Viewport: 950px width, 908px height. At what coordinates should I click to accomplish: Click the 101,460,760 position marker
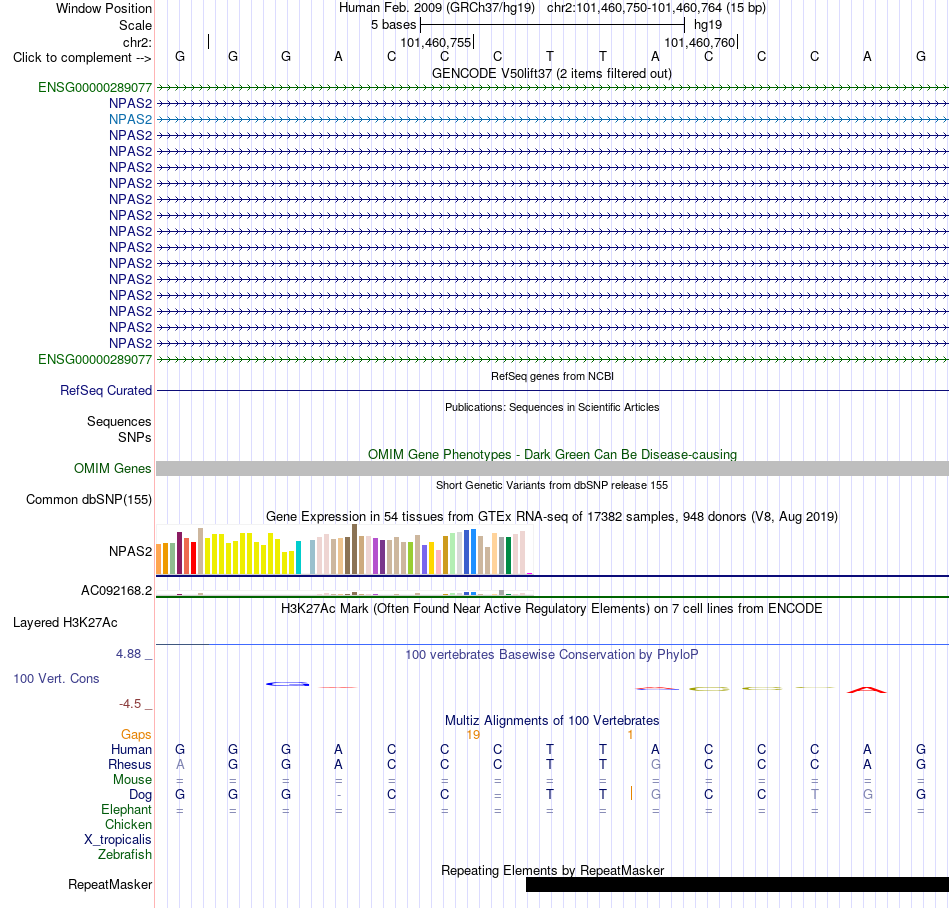pos(700,42)
